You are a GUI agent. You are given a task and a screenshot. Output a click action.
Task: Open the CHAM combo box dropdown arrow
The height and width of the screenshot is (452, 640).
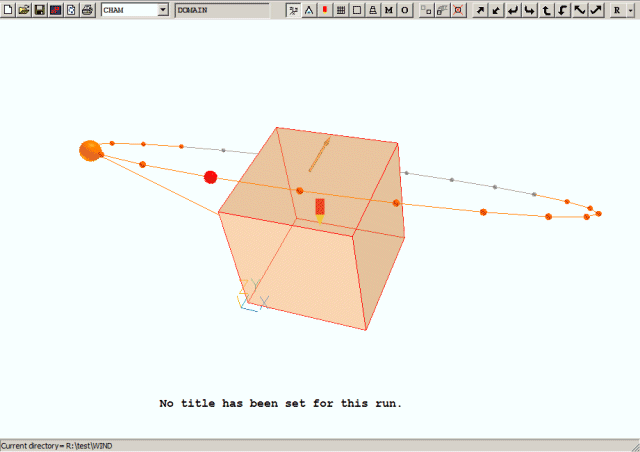163,10
